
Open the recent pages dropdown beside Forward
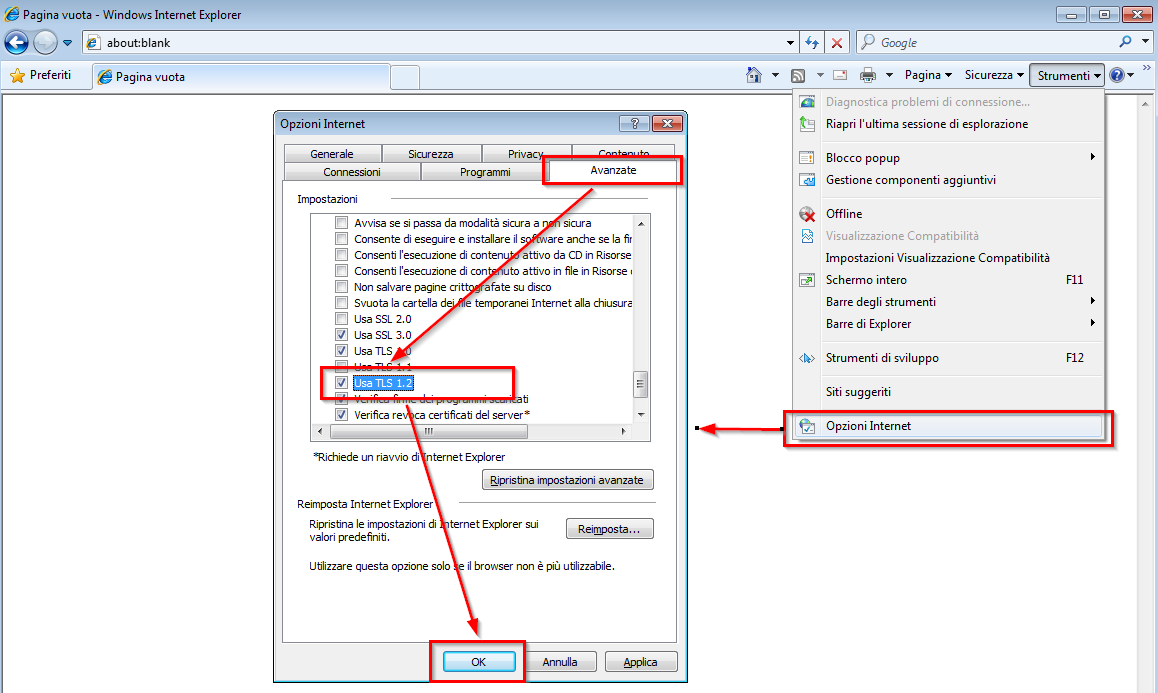(67, 43)
